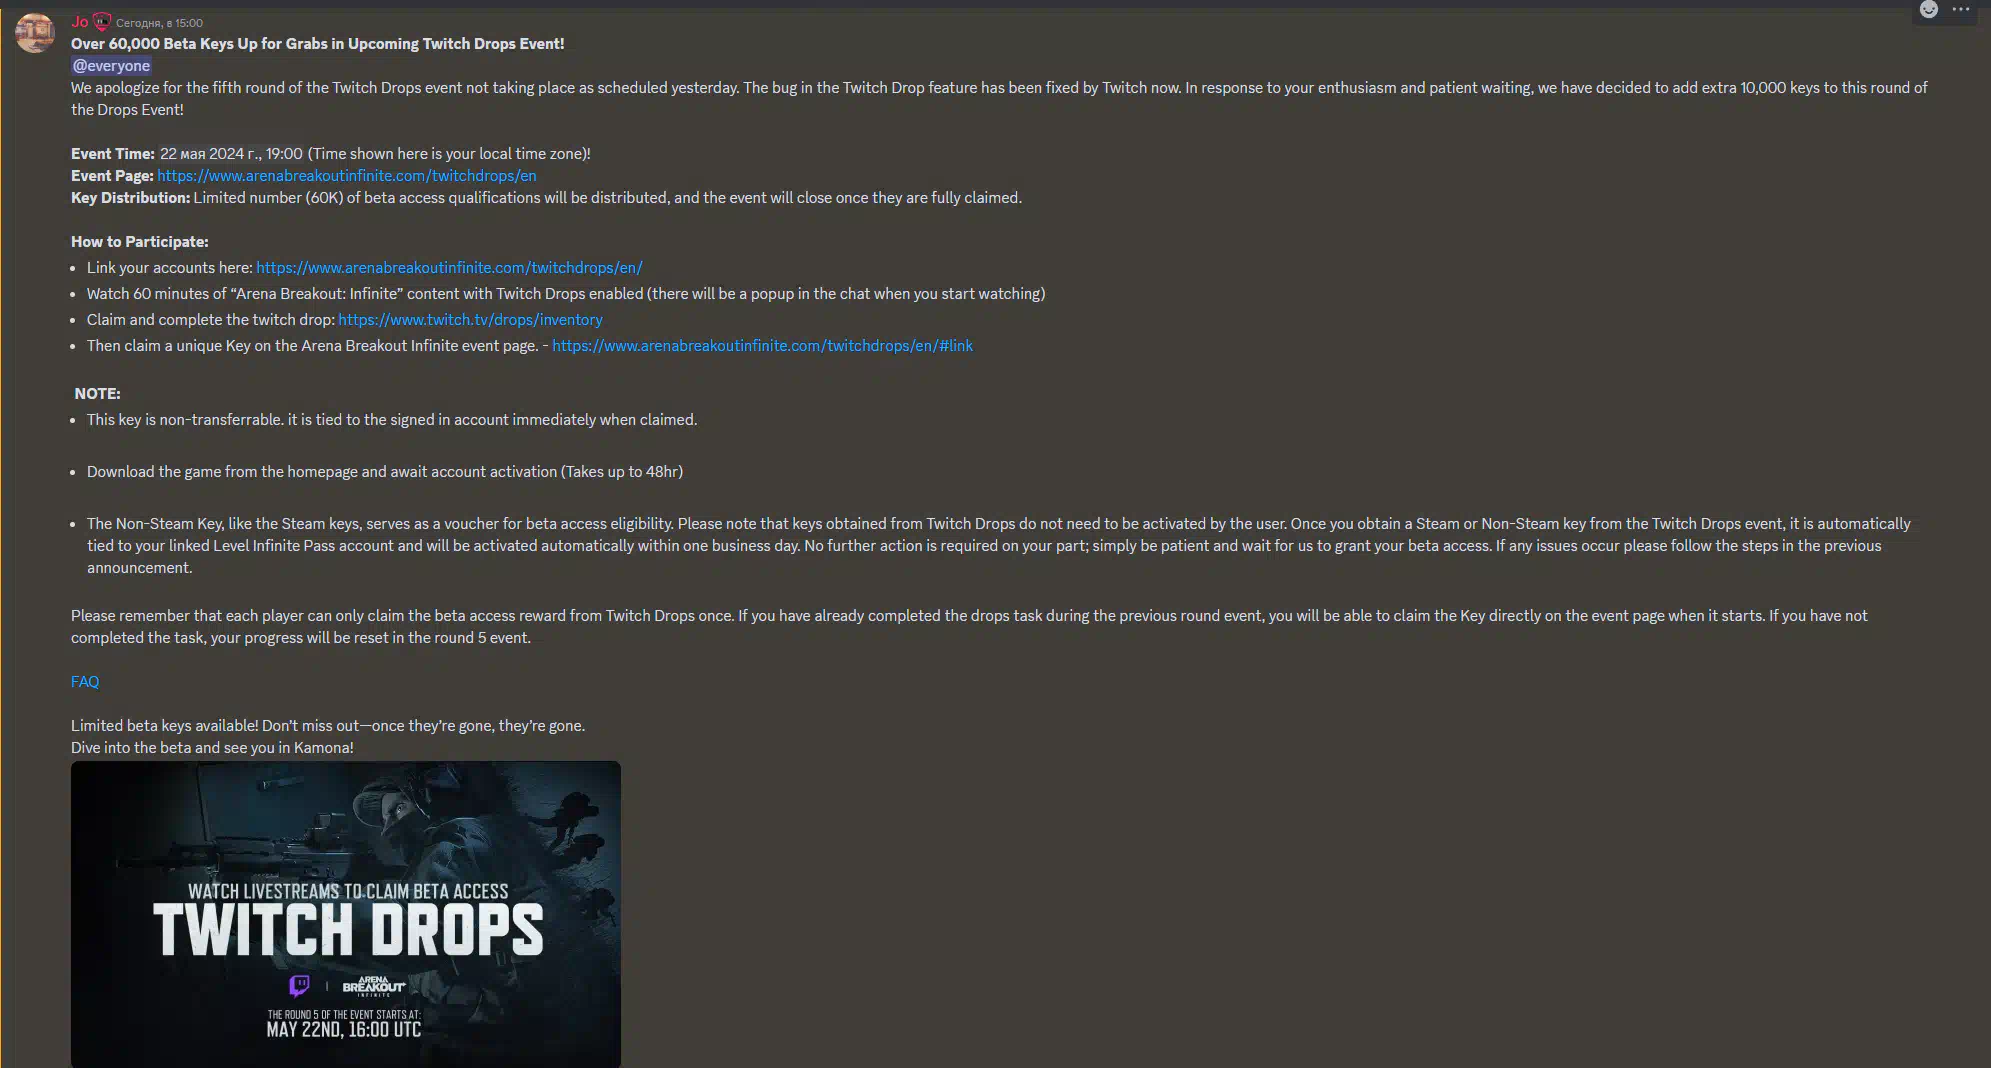Click the red role badge beside Jo's name
1991x1068 pixels.
point(102,21)
